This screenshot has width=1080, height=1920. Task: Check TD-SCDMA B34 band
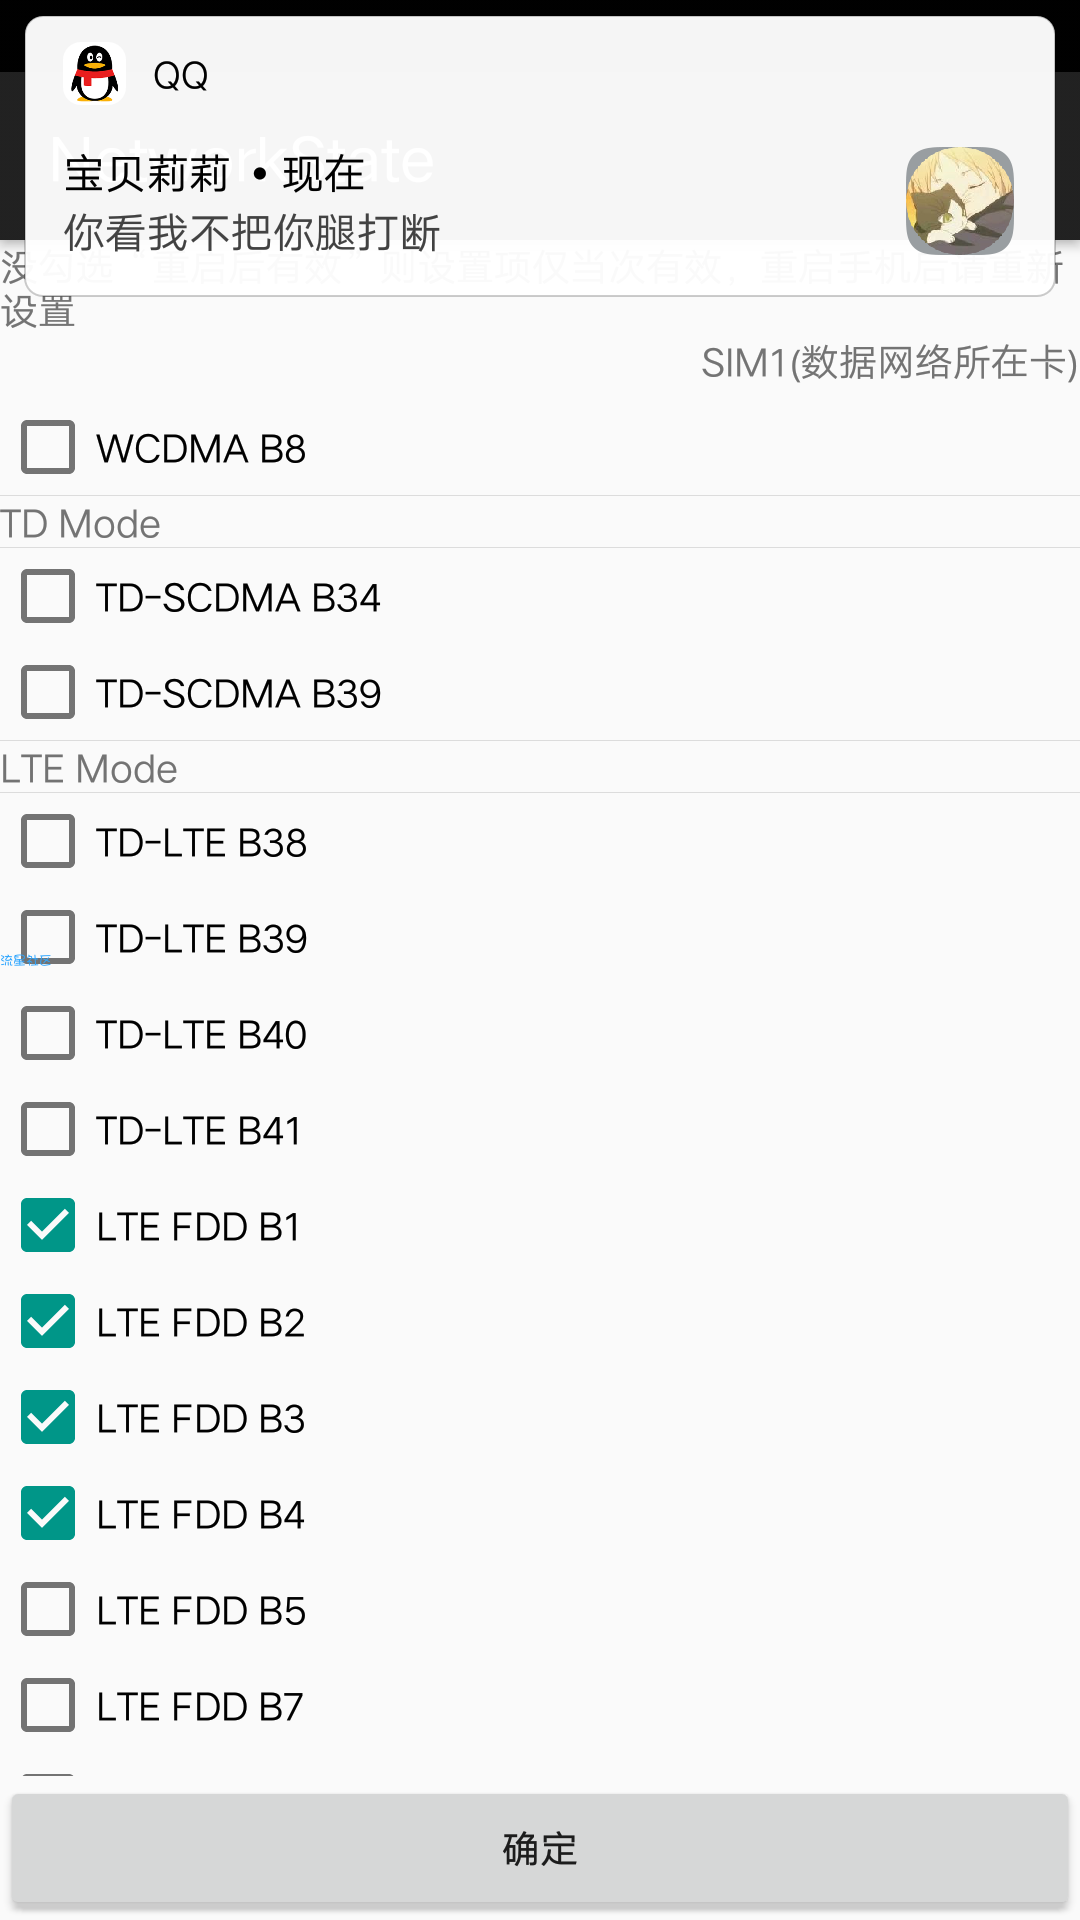tap(48, 596)
